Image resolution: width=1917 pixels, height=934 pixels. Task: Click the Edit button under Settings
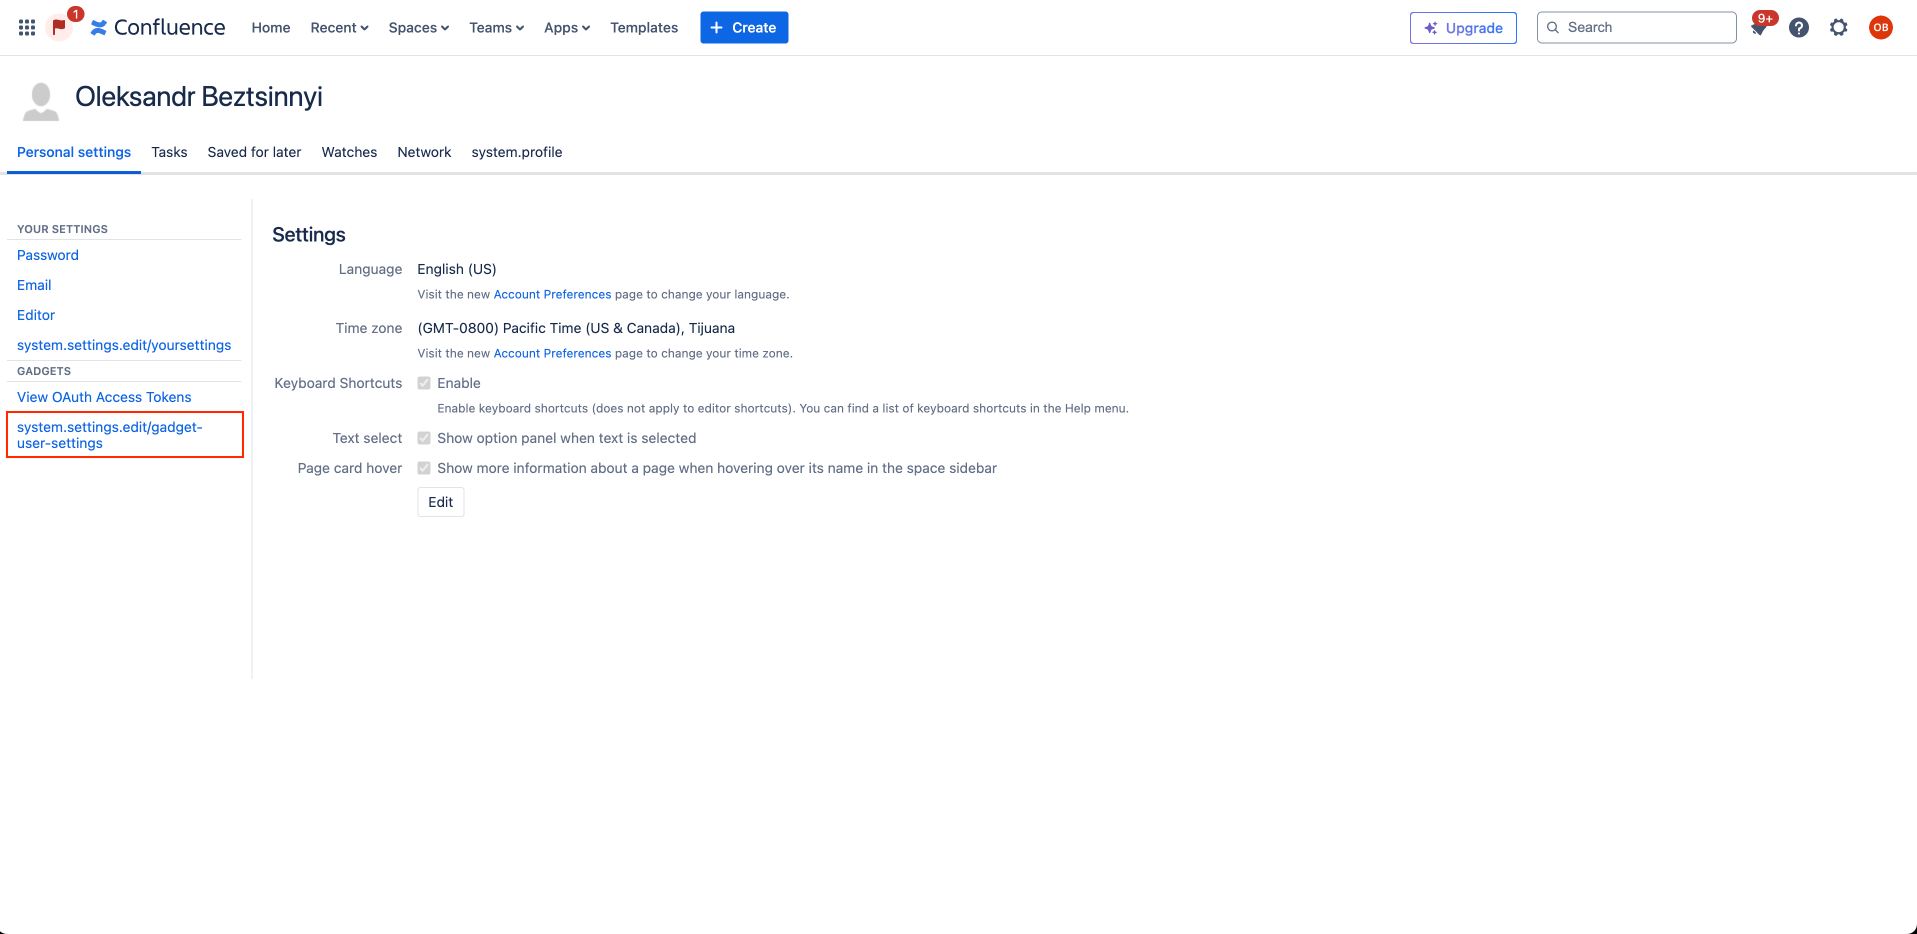pyautogui.click(x=441, y=502)
